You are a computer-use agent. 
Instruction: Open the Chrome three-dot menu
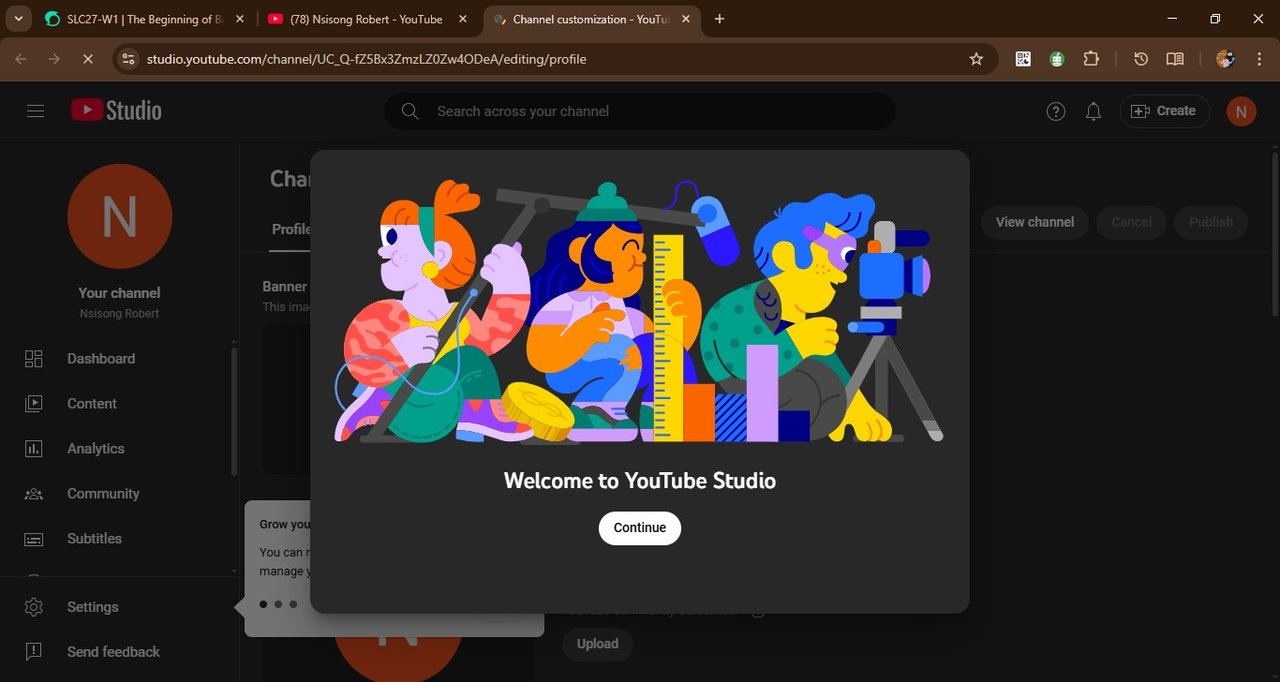pyautogui.click(x=1259, y=59)
